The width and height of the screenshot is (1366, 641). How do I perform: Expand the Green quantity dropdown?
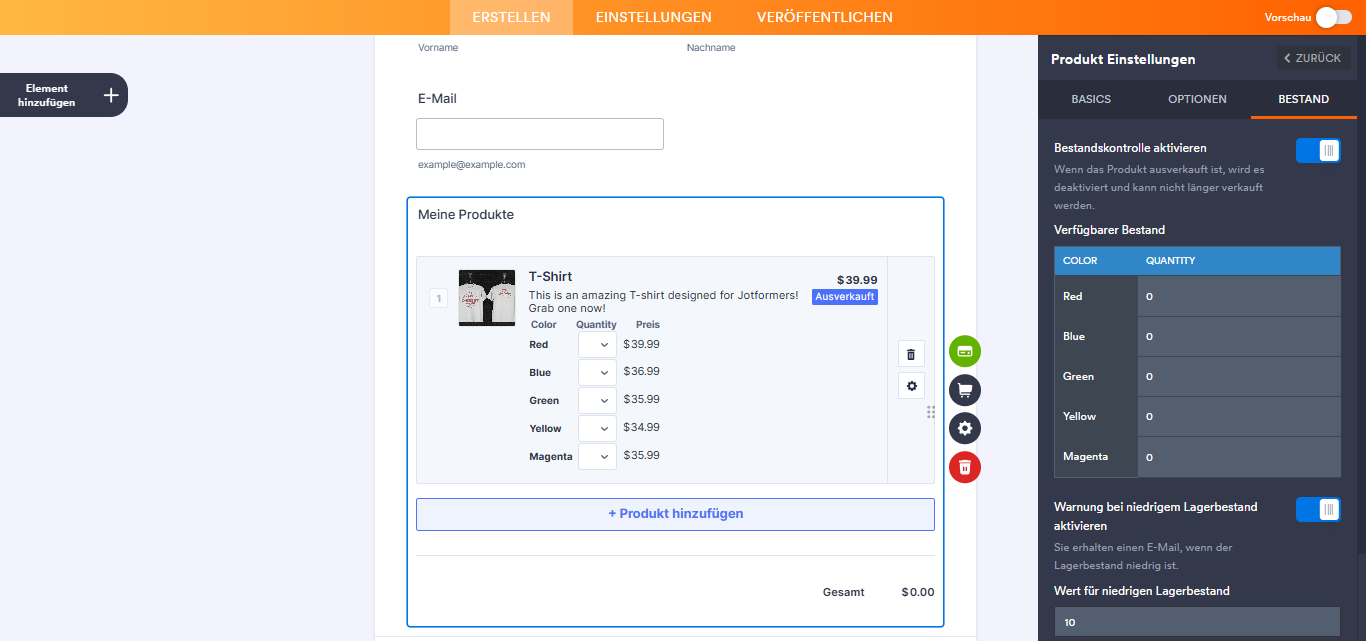(598, 401)
